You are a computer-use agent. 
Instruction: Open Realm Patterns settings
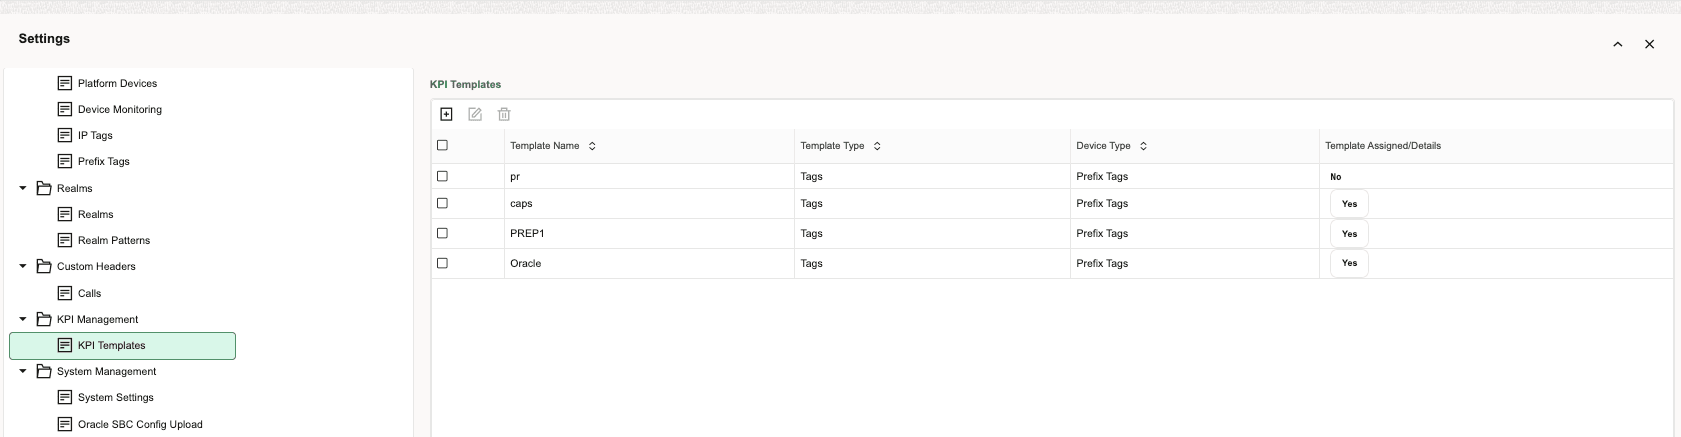(x=114, y=240)
